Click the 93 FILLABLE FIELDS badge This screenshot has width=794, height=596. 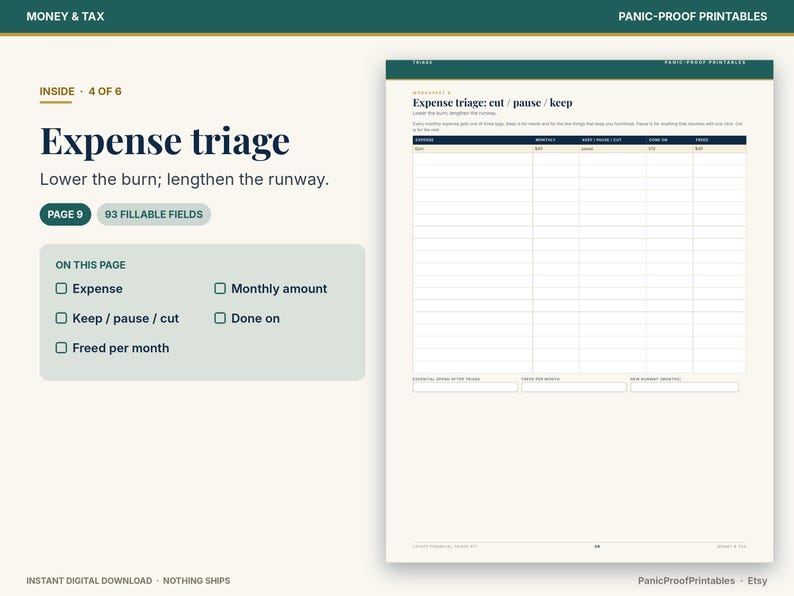[x=154, y=214]
